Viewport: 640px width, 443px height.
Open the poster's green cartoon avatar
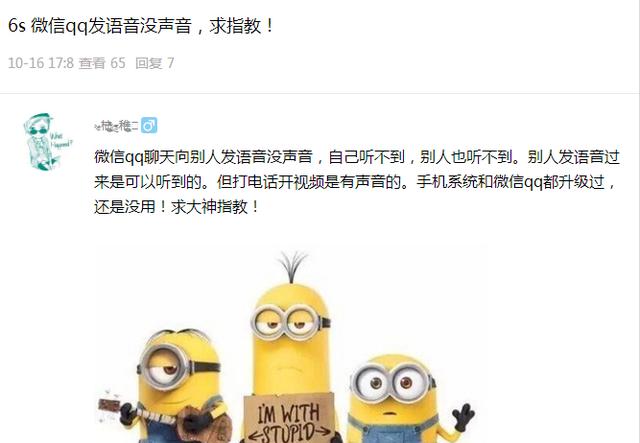(47, 142)
